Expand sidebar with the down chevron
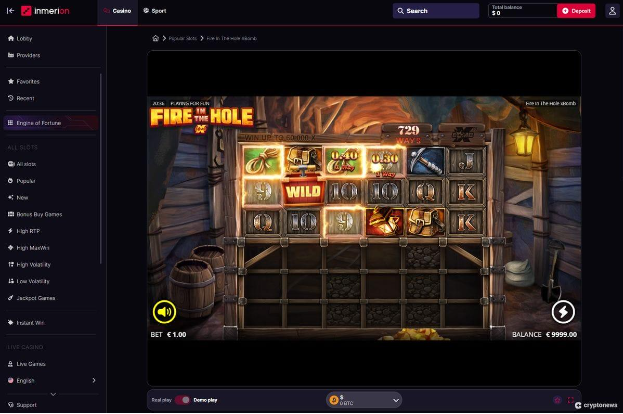 [53, 394]
